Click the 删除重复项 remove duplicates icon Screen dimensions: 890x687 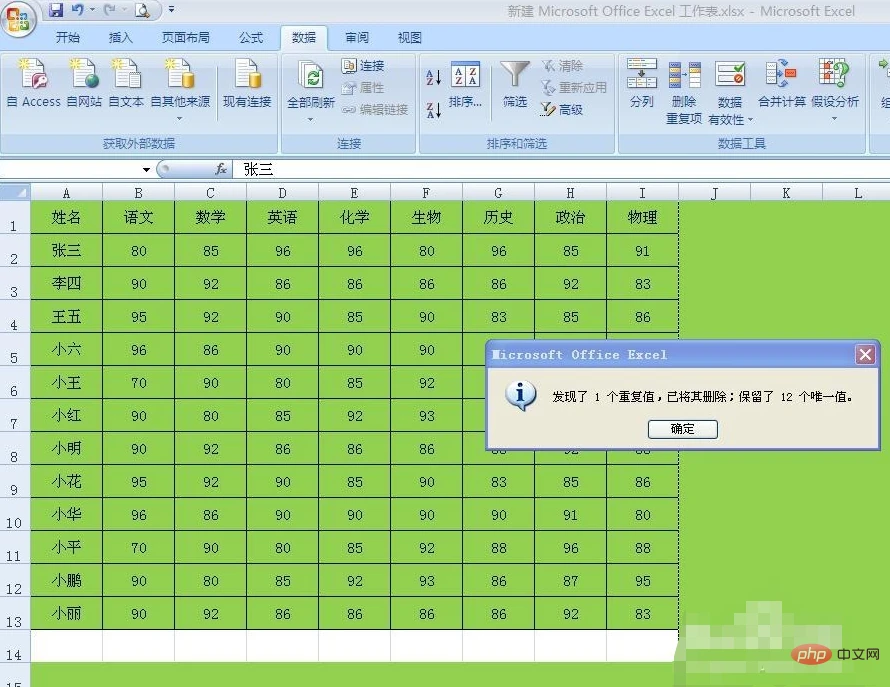(x=684, y=76)
